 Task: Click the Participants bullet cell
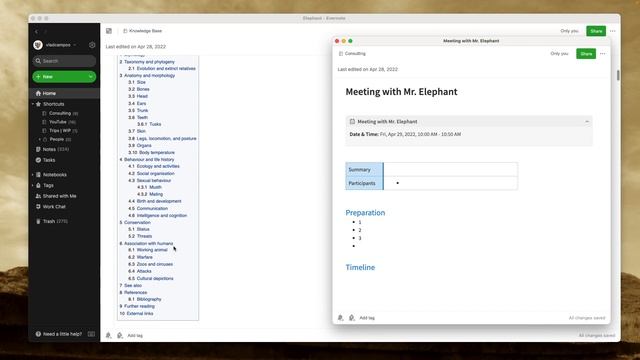tap(451, 183)
